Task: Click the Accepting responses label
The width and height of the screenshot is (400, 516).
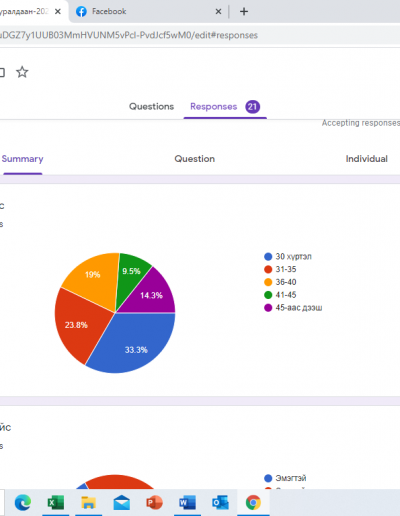Action: [361, 123]
